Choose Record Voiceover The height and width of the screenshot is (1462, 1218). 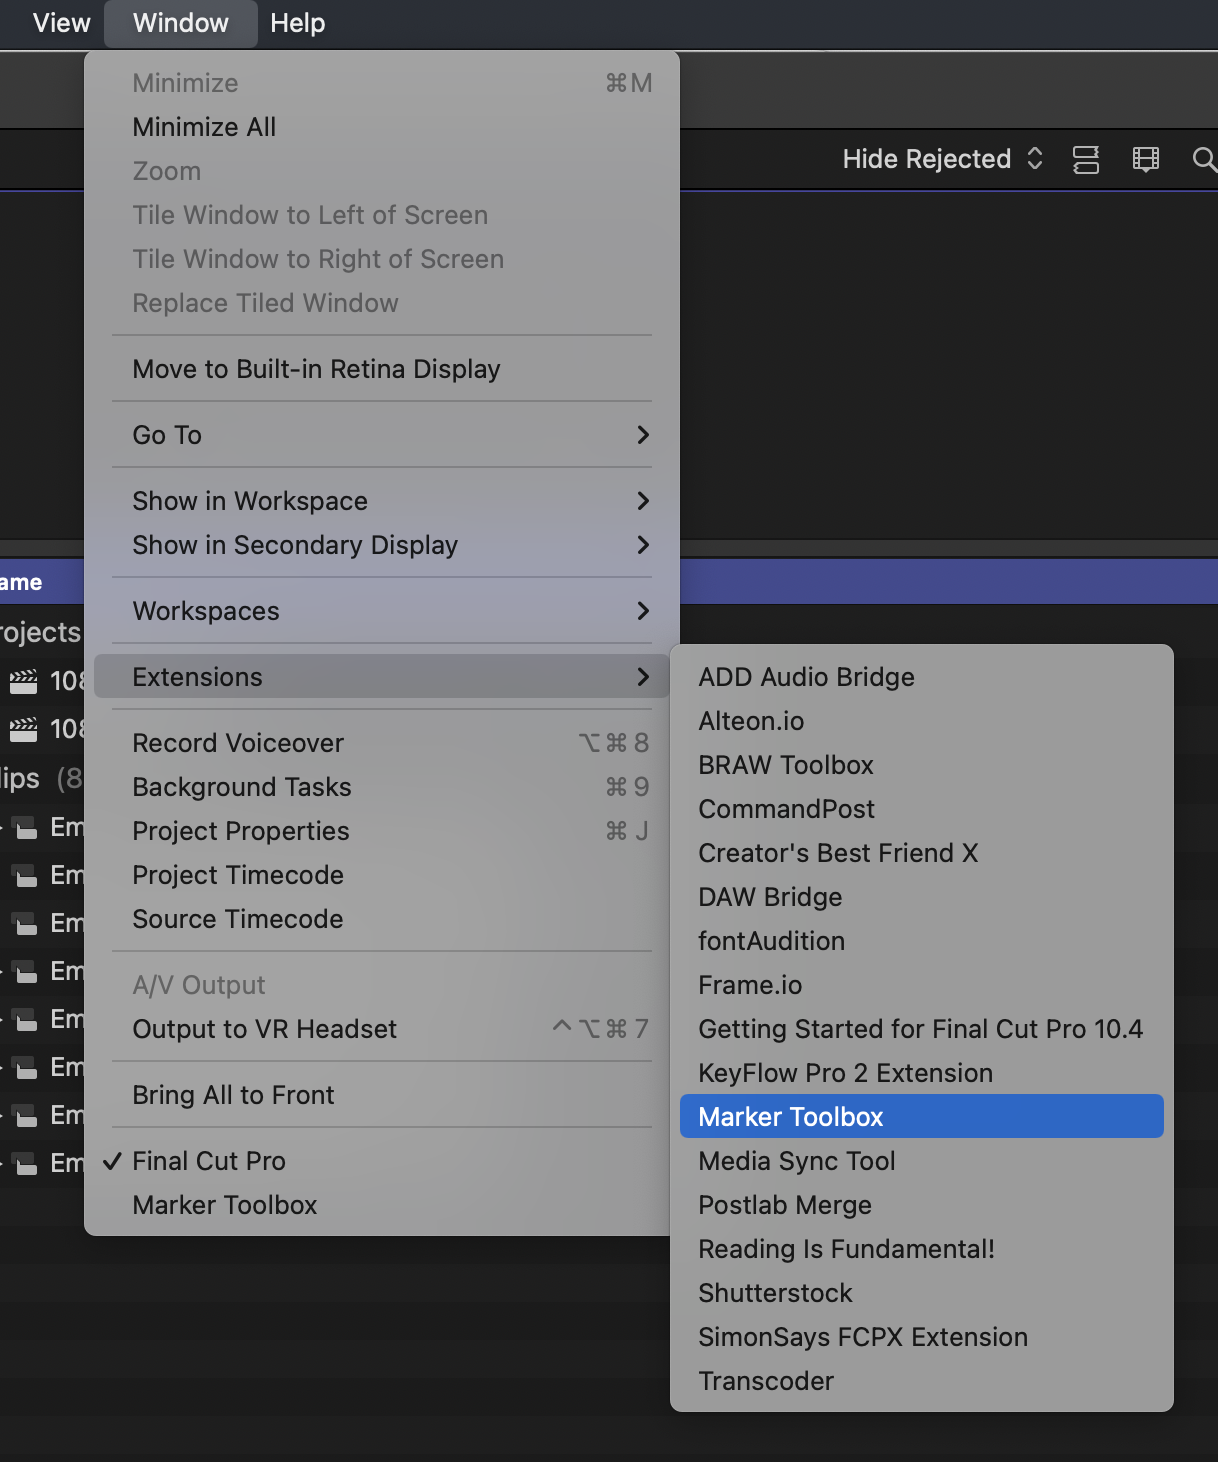pyautogui.click(x=238, y=743)
